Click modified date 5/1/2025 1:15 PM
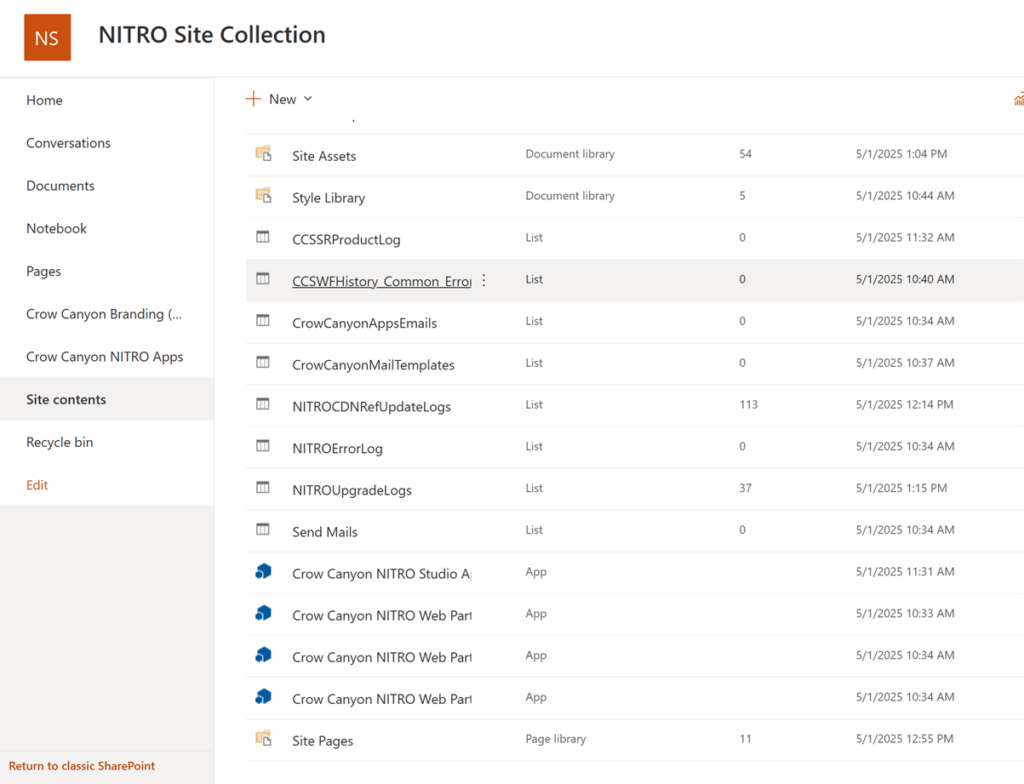1024x784 pixels. point(901,488)
